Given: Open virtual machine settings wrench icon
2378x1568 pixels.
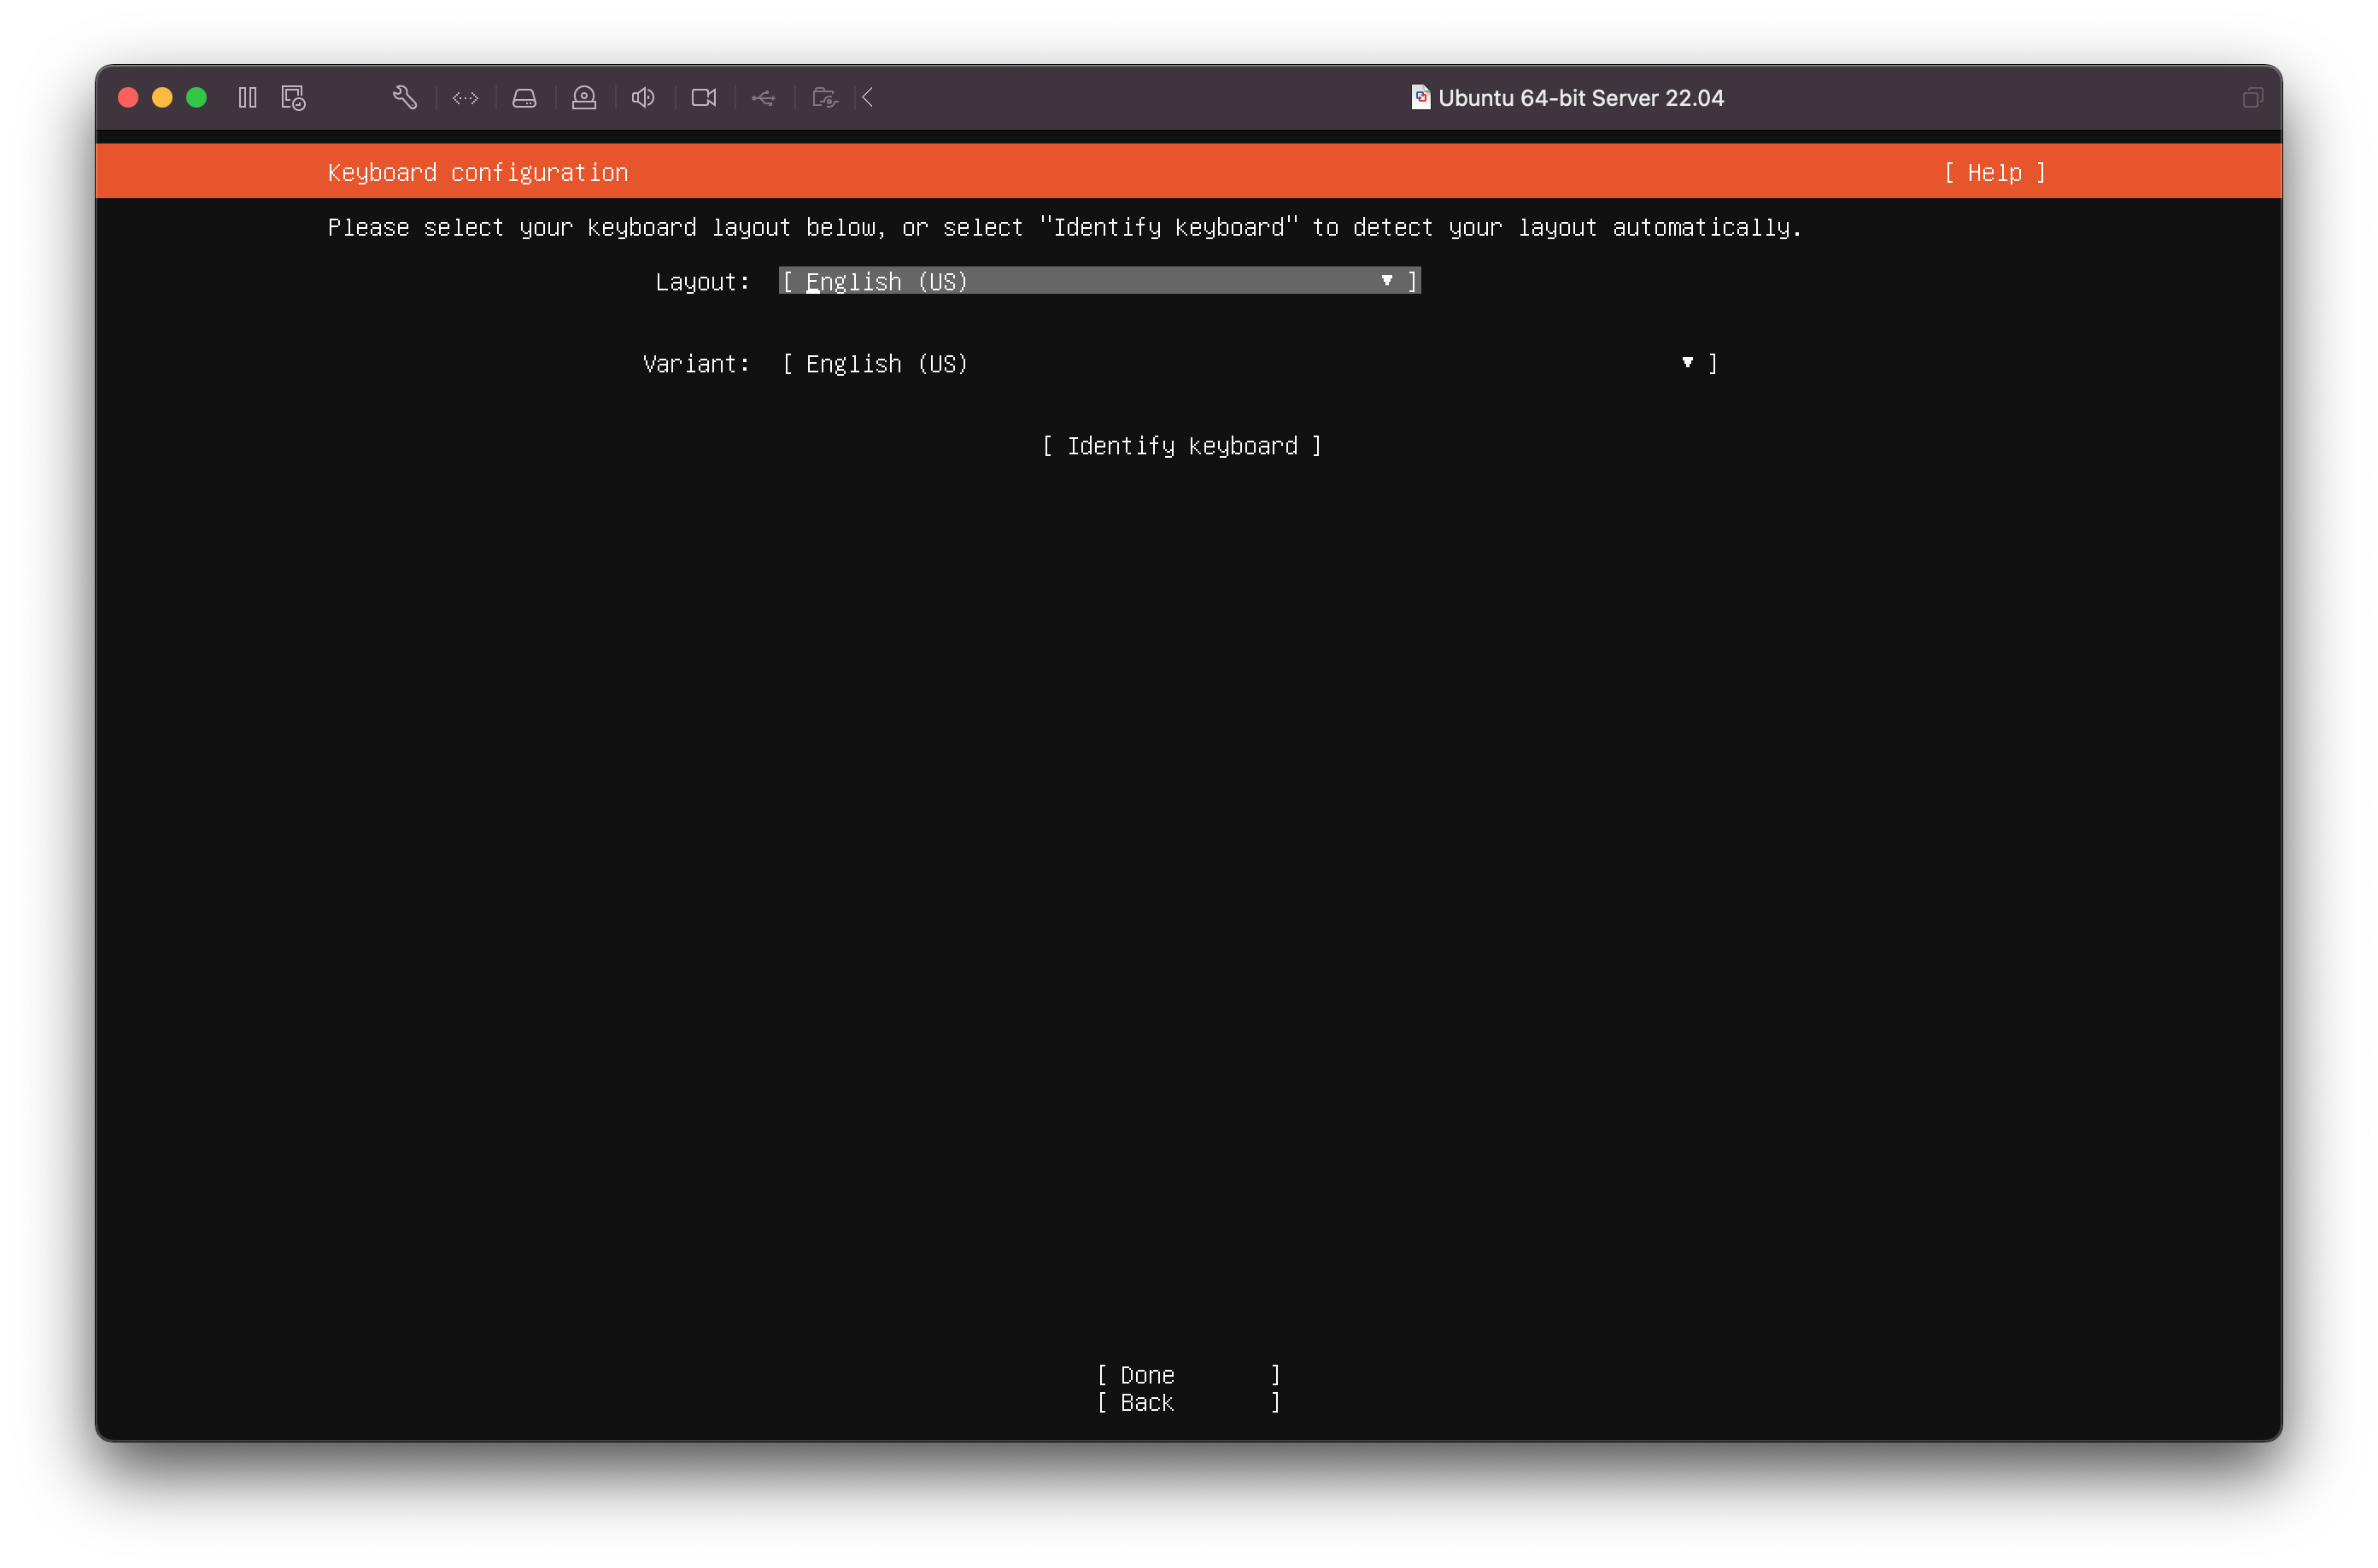Looking at the screenshot, I should pyautogui.click(x=404, y=97).
